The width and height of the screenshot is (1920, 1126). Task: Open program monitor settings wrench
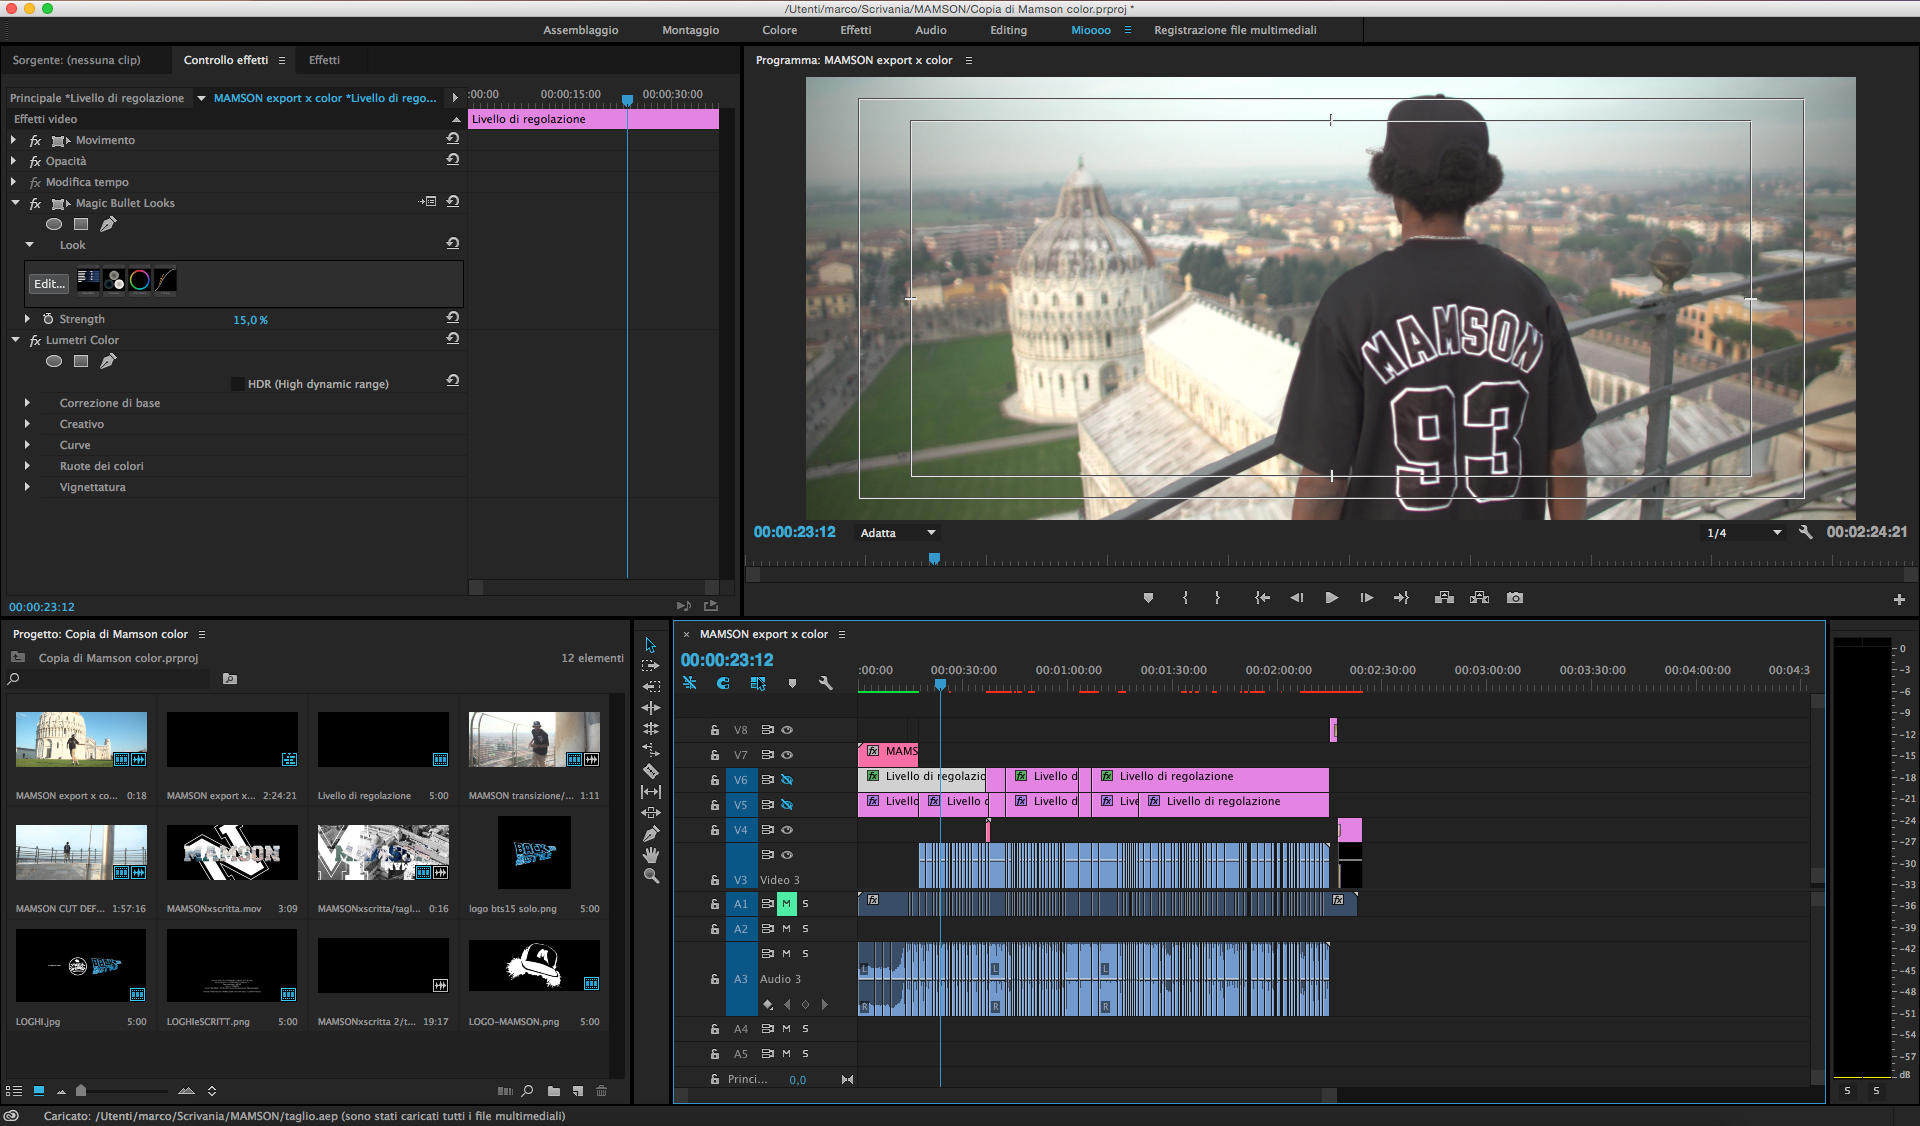pyautogui.click(x=1805, y=532)
